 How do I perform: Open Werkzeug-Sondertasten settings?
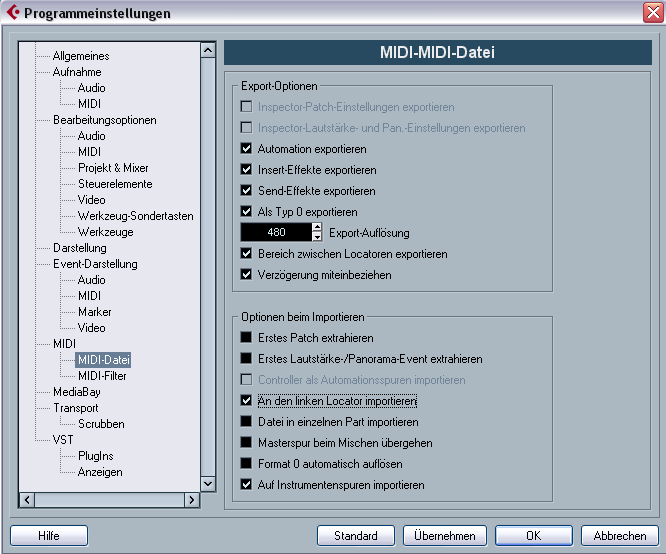pos(135,216)
